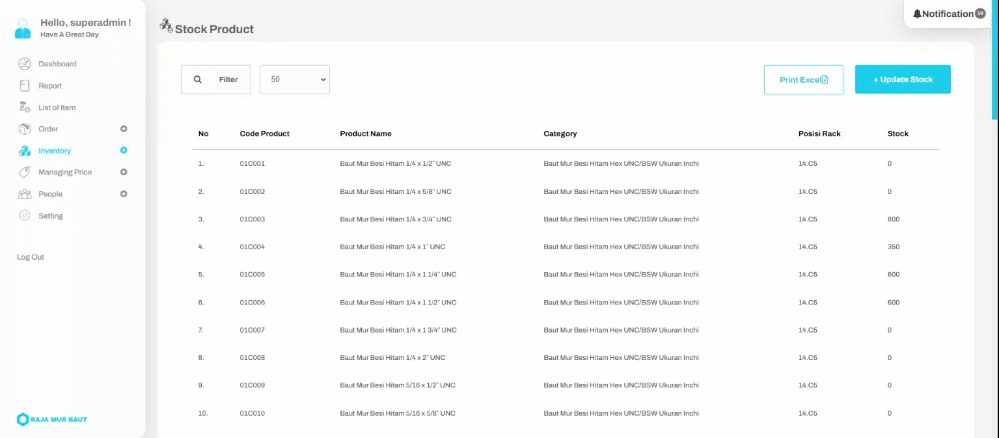Expand the Inventory submenu indicator

(124, 151)
